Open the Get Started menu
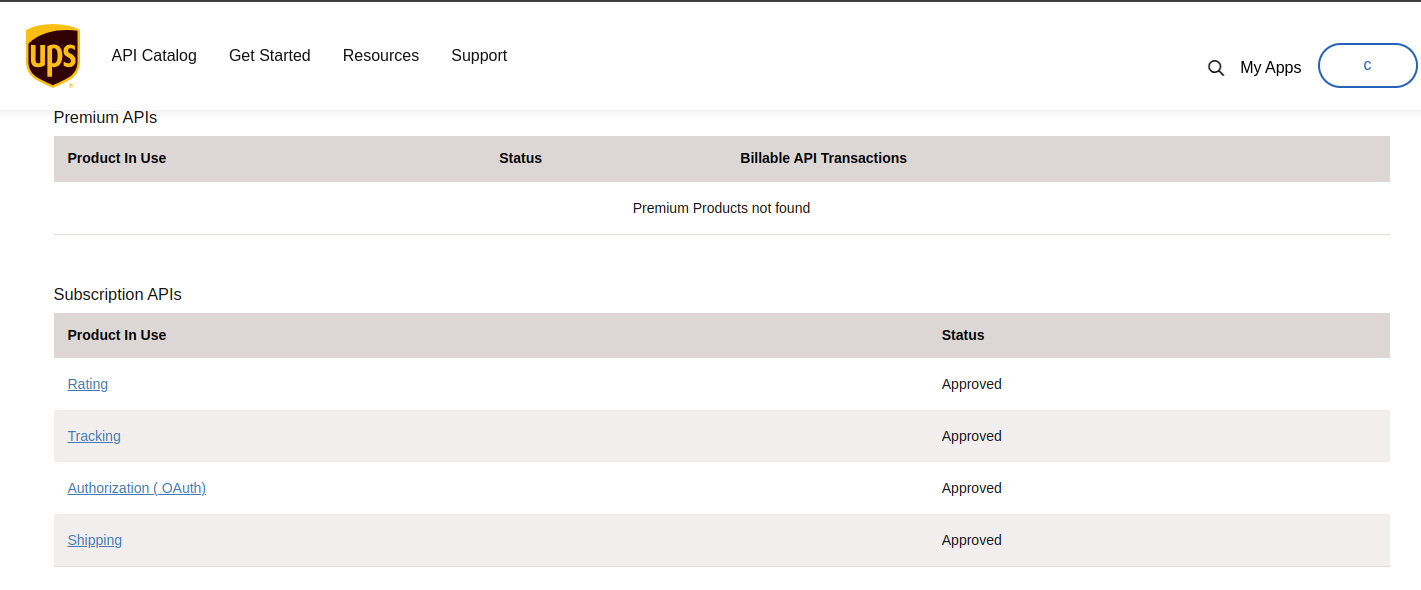 [x=269, y=56]
